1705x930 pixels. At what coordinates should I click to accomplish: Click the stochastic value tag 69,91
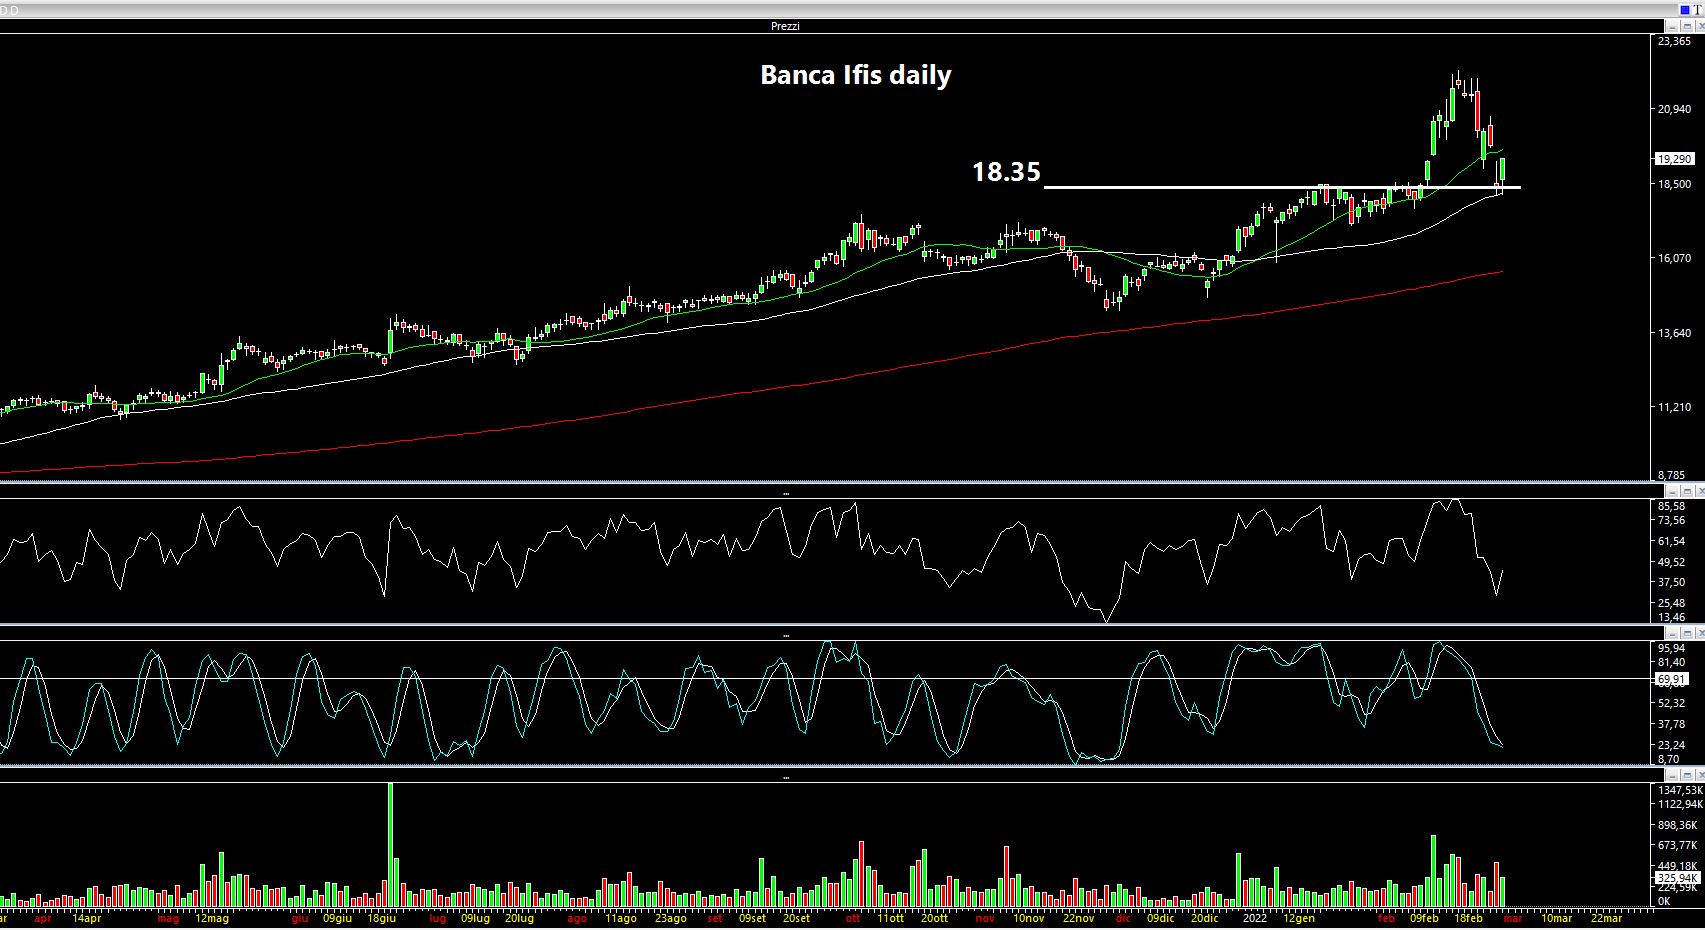click(1672, 680)
